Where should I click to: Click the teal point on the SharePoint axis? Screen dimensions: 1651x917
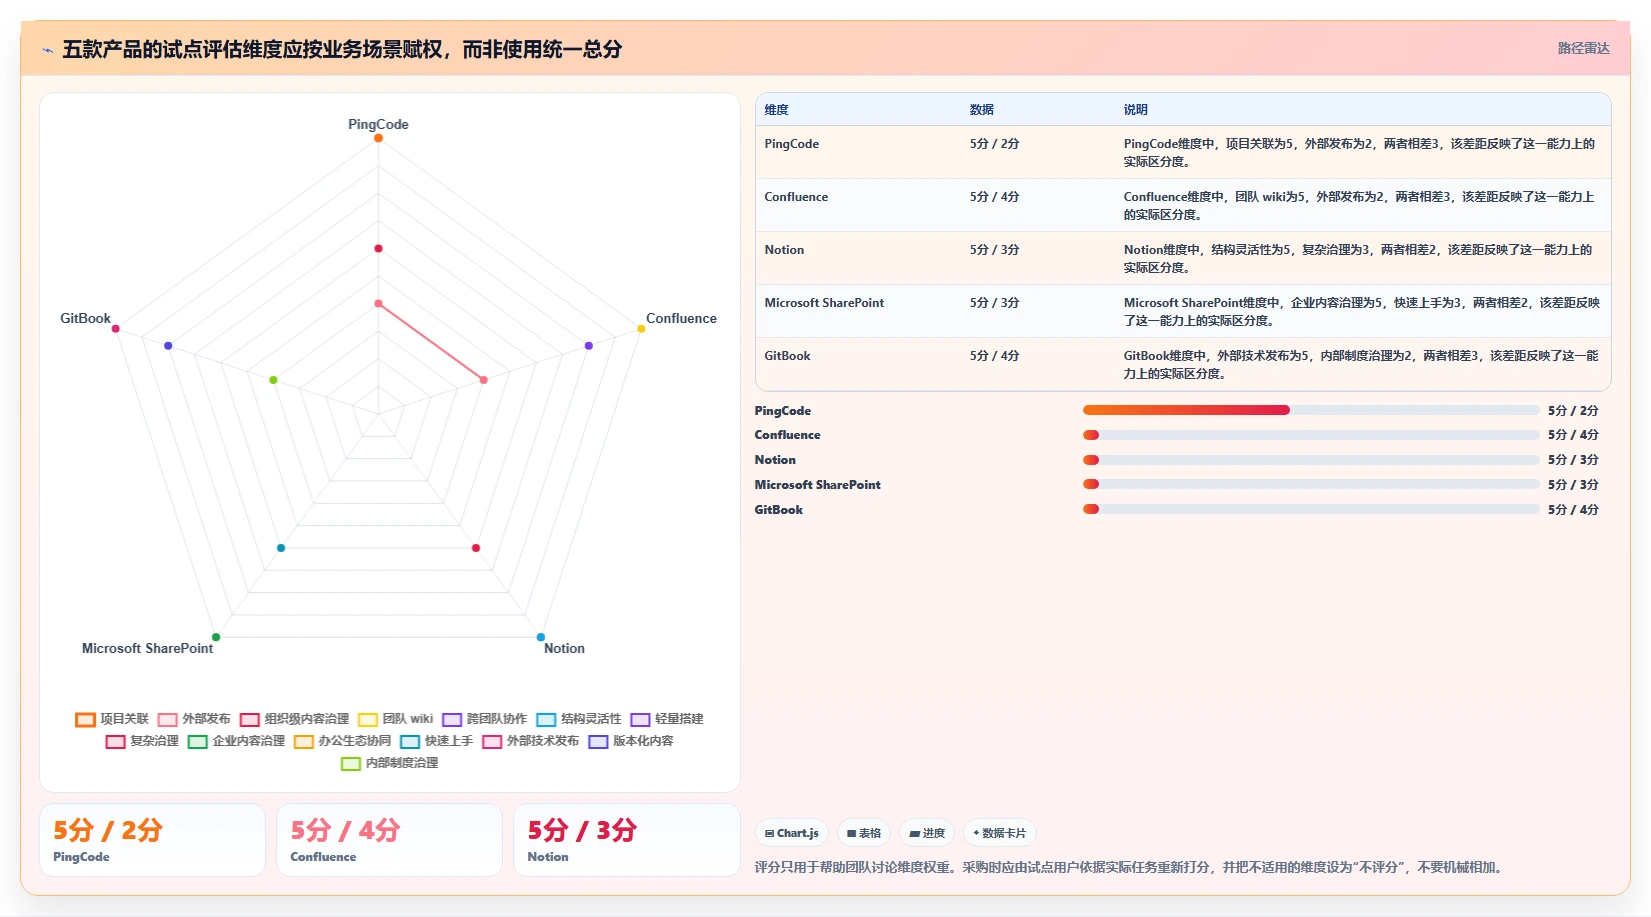[281, 548]
